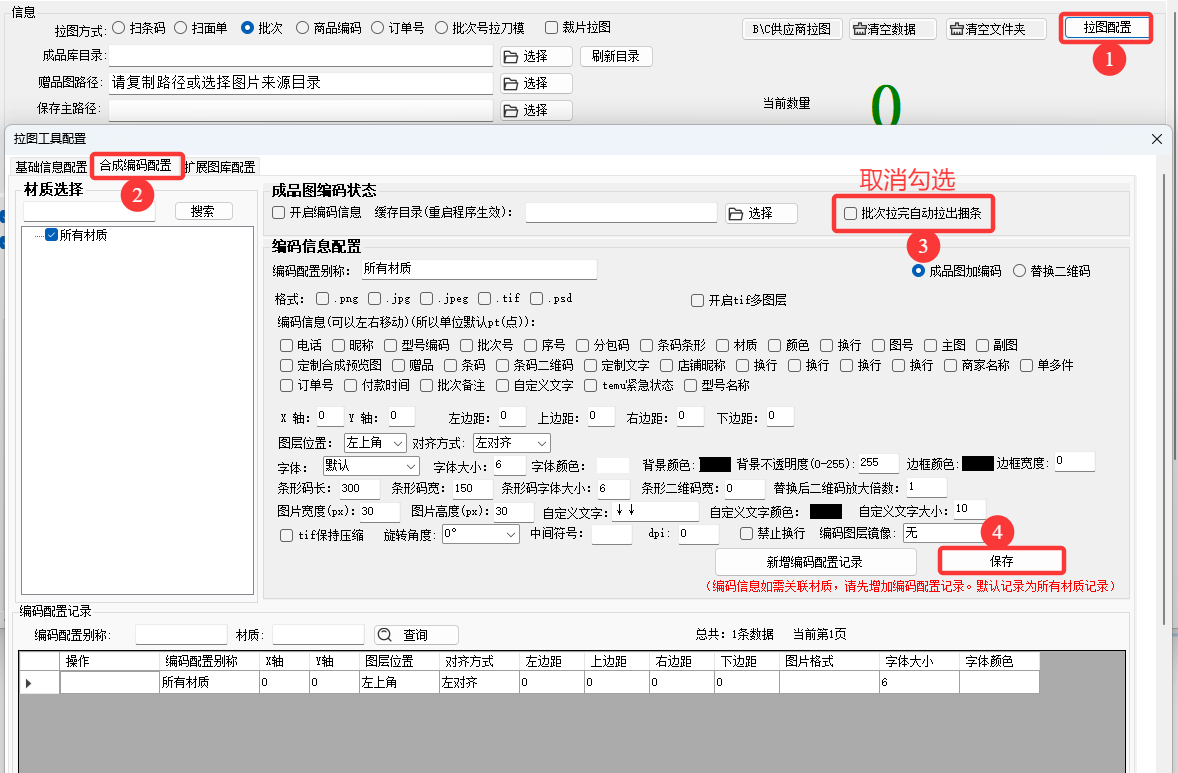Click the 编码配置别称 input field containing 所有材质
Screen dimensions: 1178x773
tap(478, 269)
